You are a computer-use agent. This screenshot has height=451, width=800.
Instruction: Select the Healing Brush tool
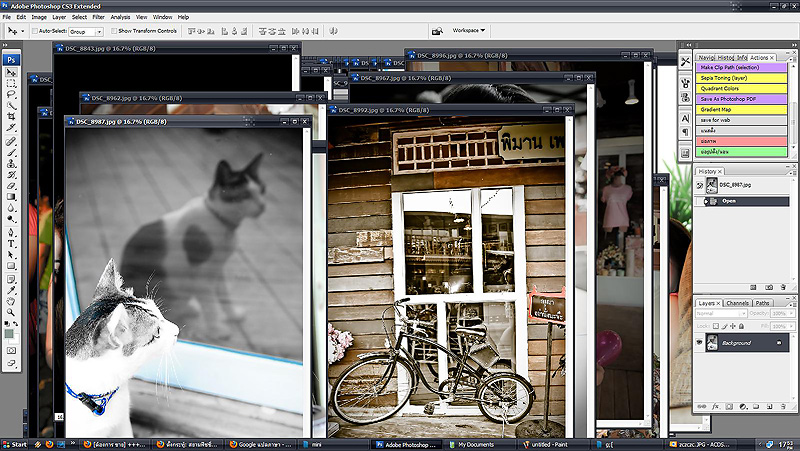coord(11,141)
